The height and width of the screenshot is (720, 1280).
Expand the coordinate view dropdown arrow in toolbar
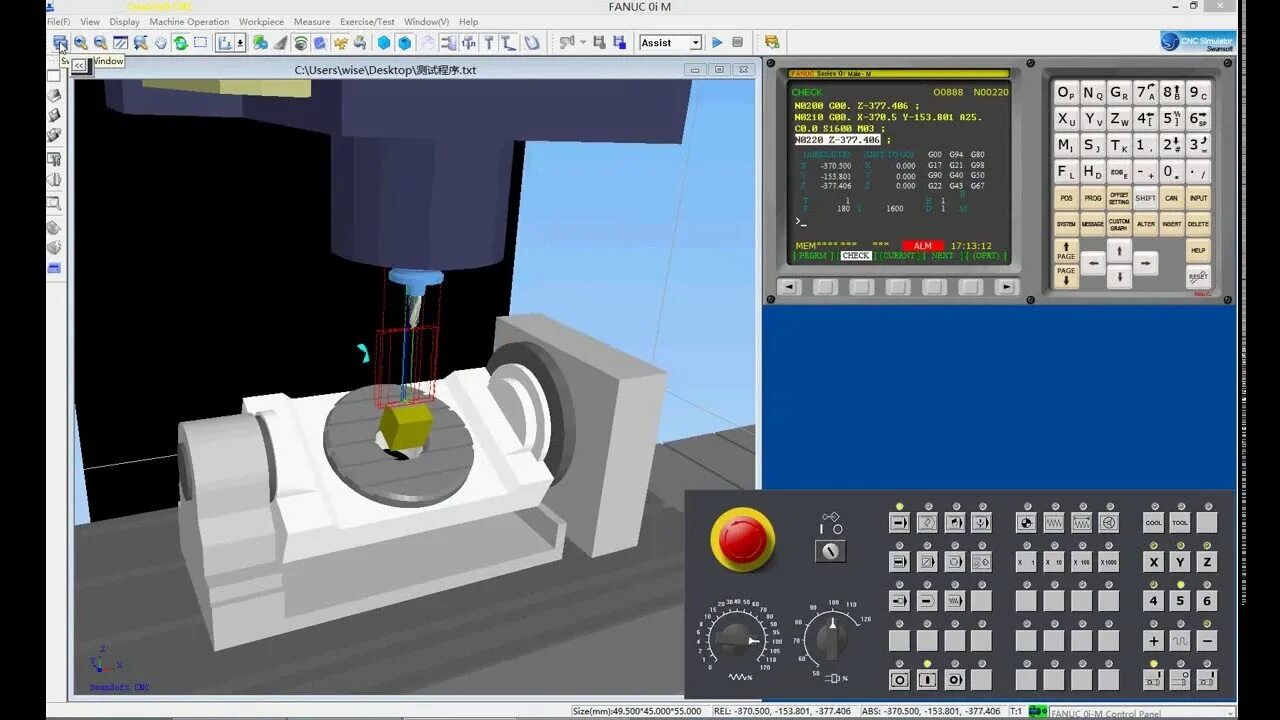click(x=240, y=43)
